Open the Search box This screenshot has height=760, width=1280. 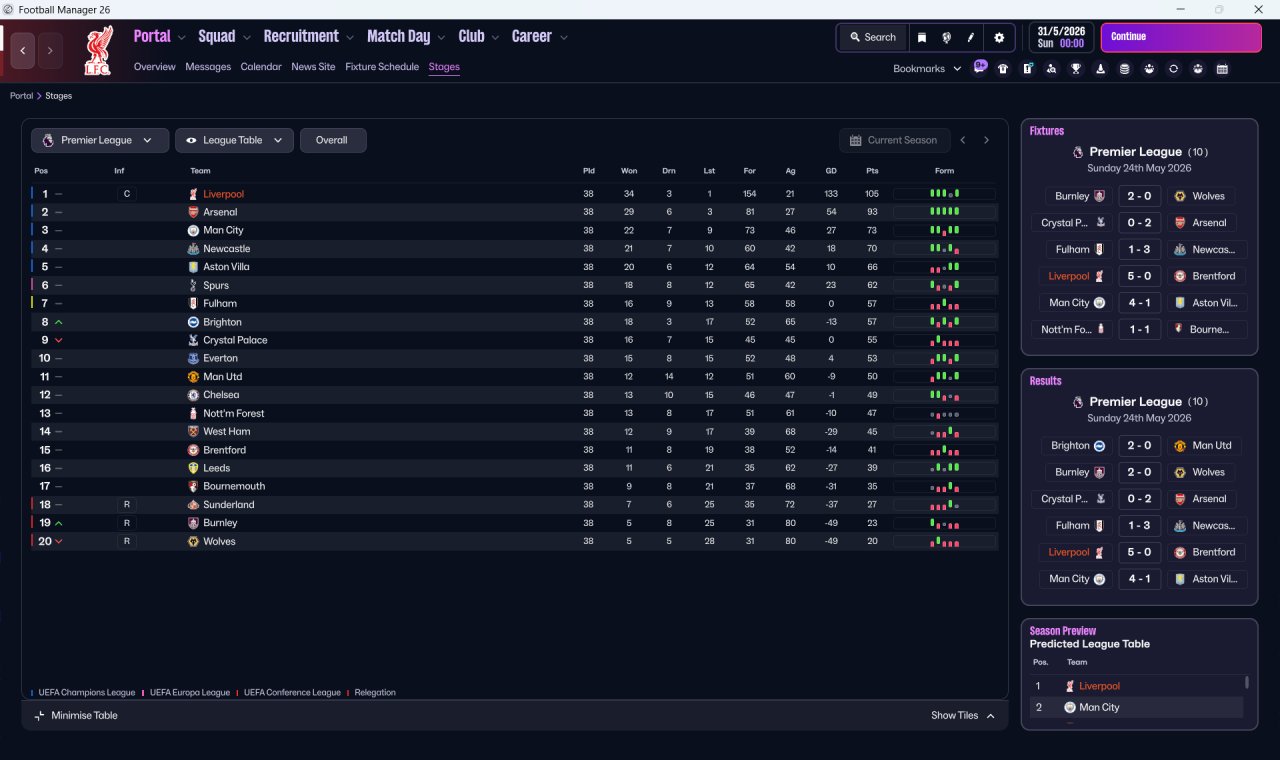click(x=873, y=37)
